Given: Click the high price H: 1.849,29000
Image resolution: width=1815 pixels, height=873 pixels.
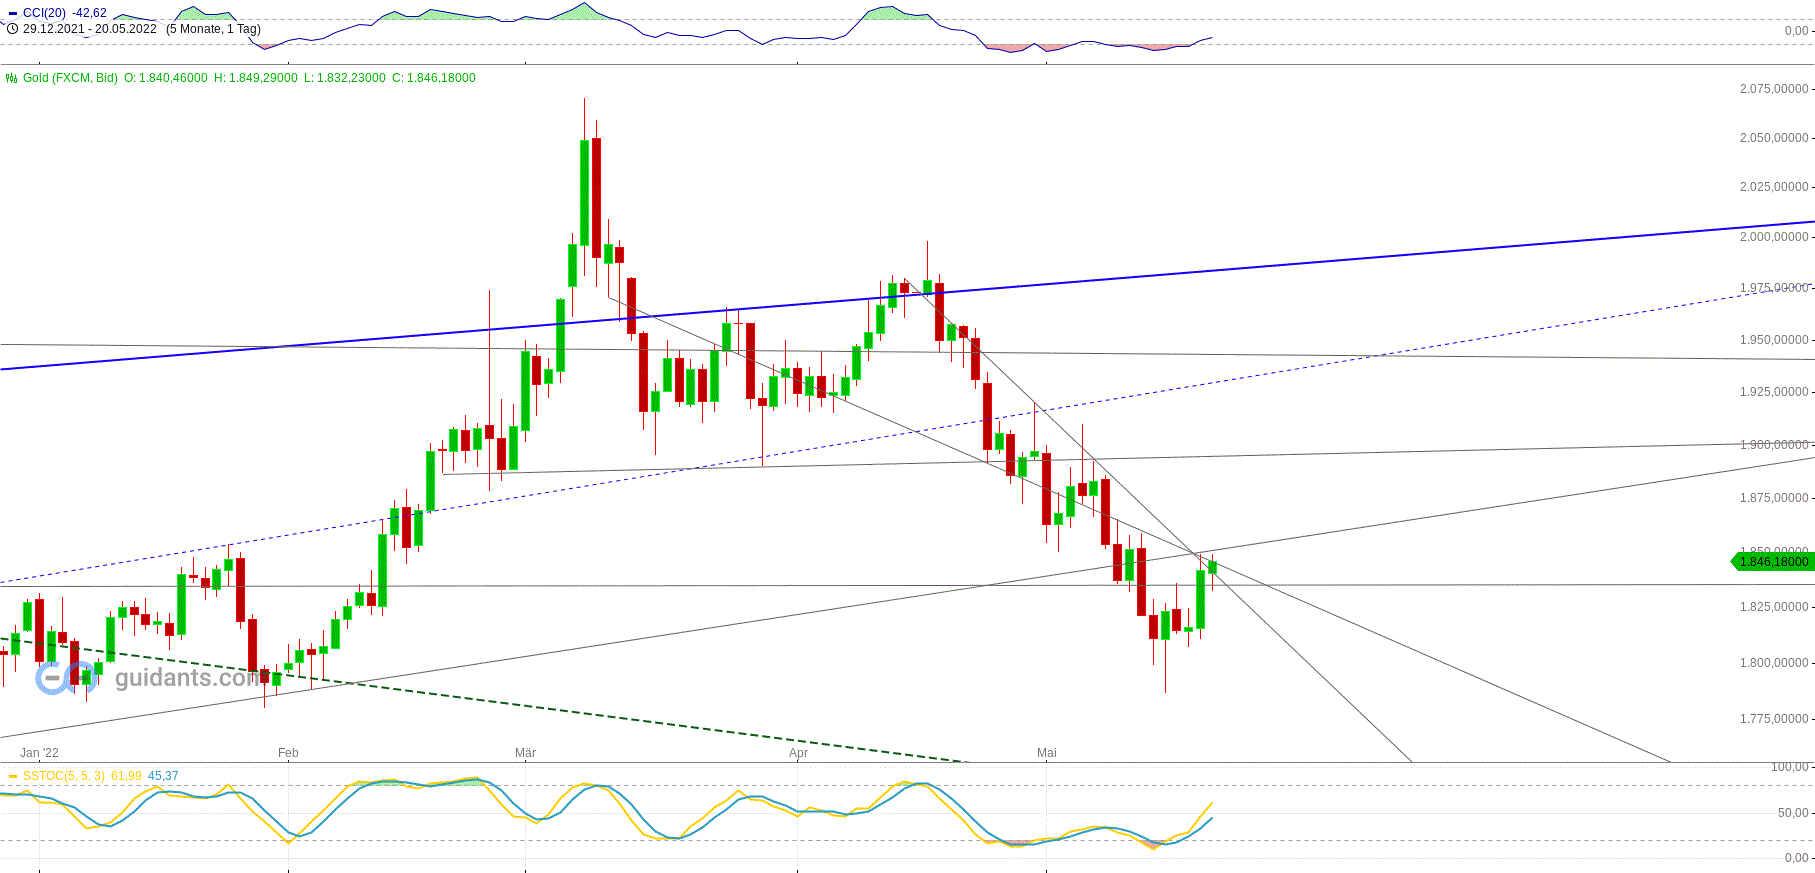Looking at the screenshot, I should pos(256,78).
